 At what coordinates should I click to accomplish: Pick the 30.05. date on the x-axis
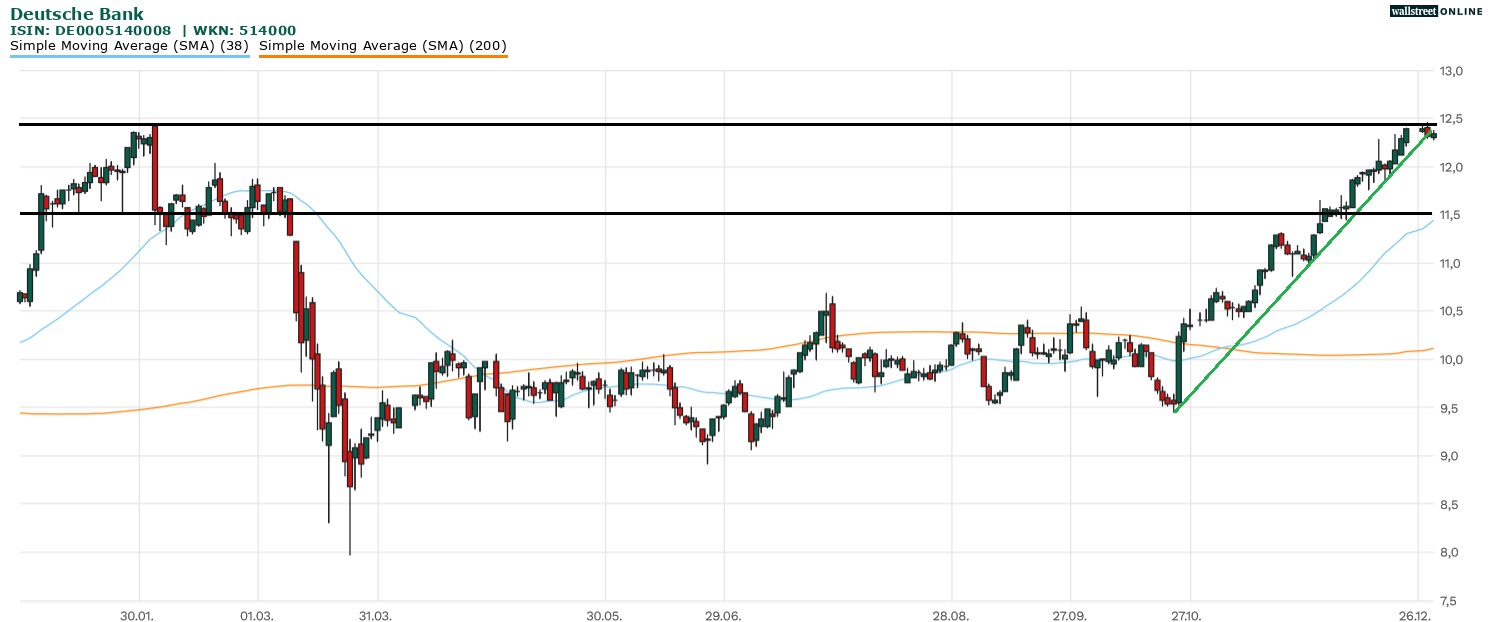[x=604, y=614]
